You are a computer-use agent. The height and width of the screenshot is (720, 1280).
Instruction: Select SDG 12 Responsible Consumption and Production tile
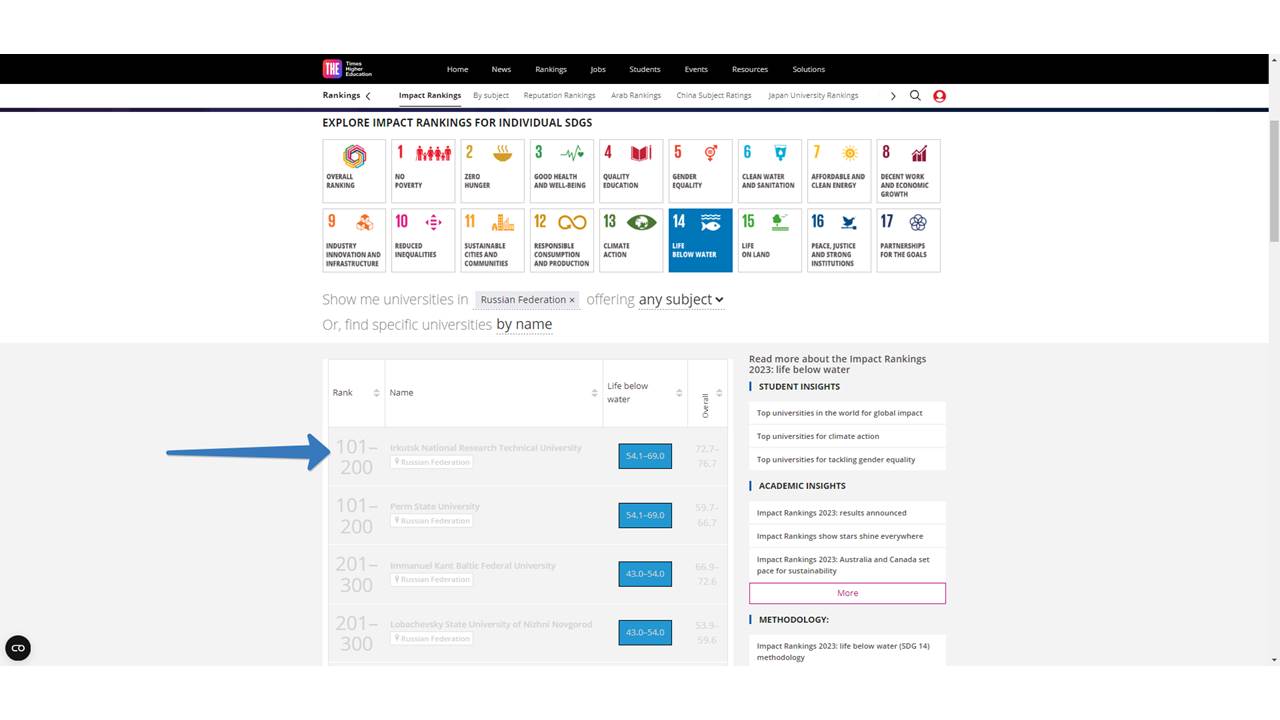[x=562, y=240]
